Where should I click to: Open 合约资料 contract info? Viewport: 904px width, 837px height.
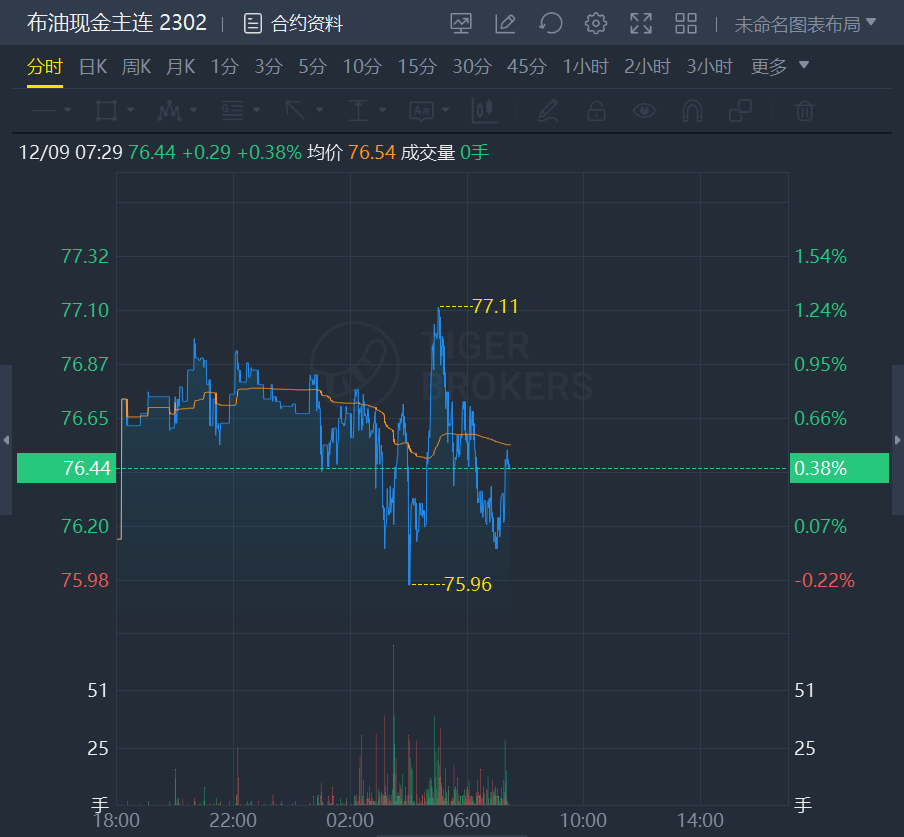point(294,23)
